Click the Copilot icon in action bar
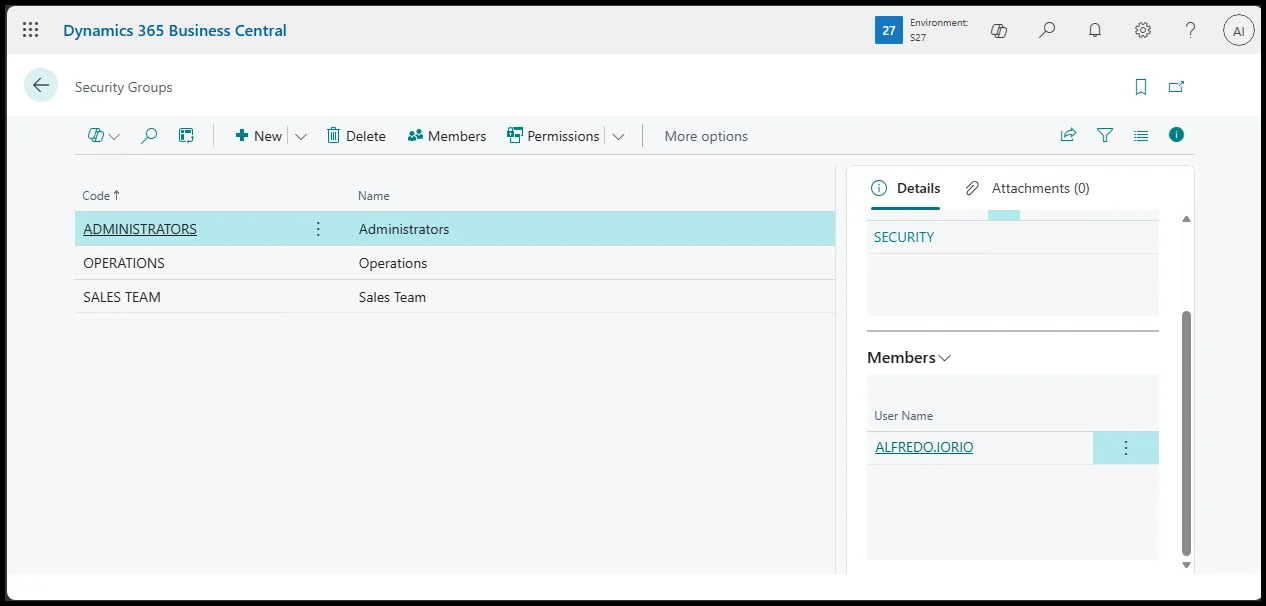1266x606 pixels. [96, 135]
